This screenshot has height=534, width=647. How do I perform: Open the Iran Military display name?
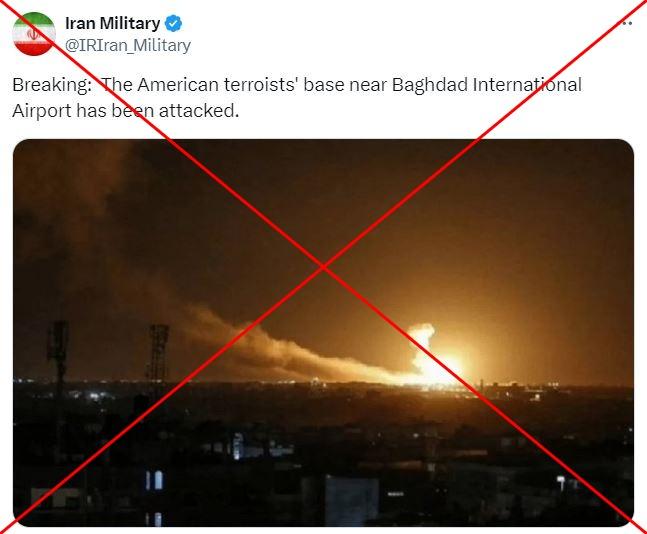[112, 24]
